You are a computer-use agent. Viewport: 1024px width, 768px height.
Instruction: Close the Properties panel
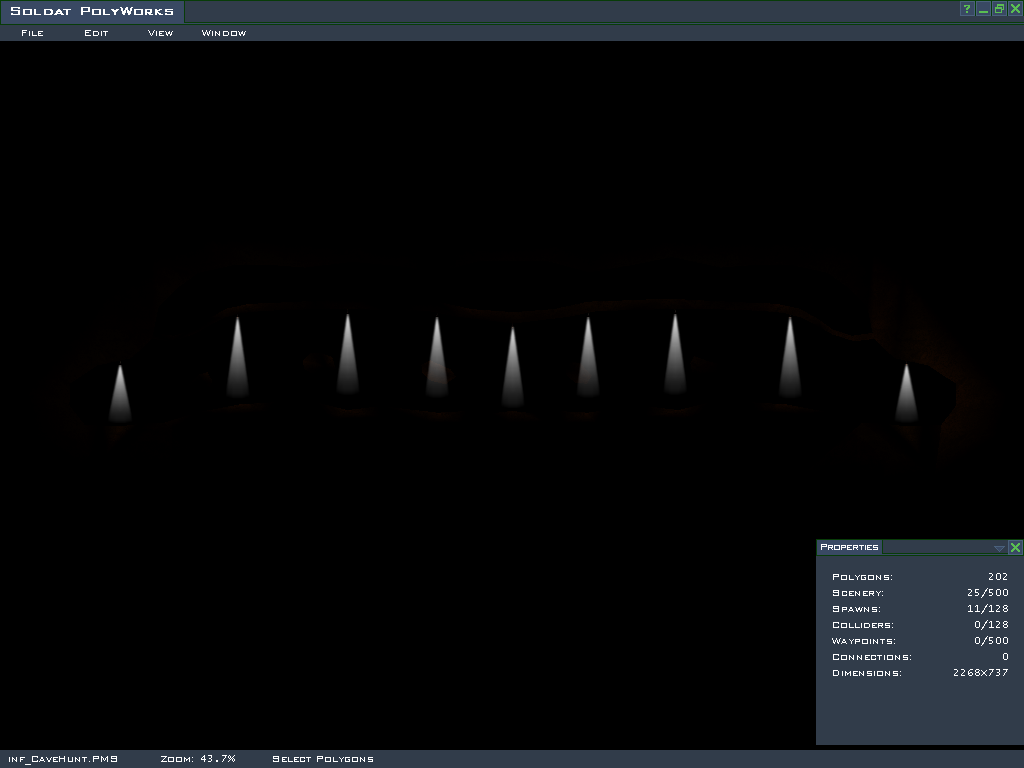(x=1015, y=547)
